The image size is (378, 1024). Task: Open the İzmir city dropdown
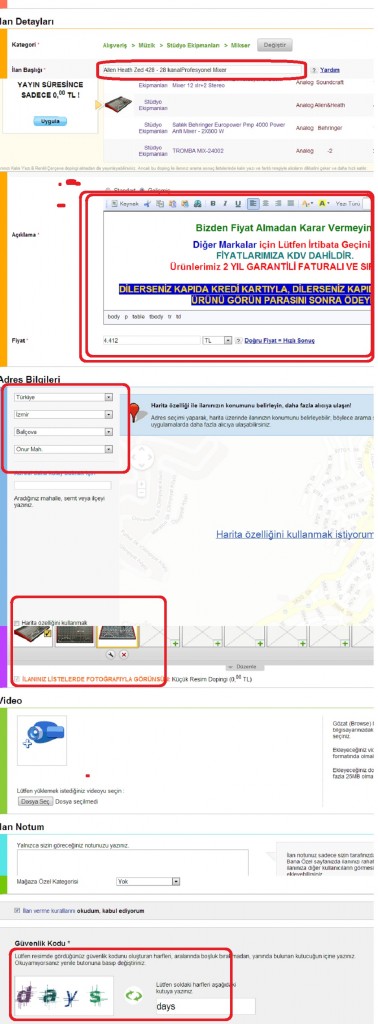[x=63, y=414]
